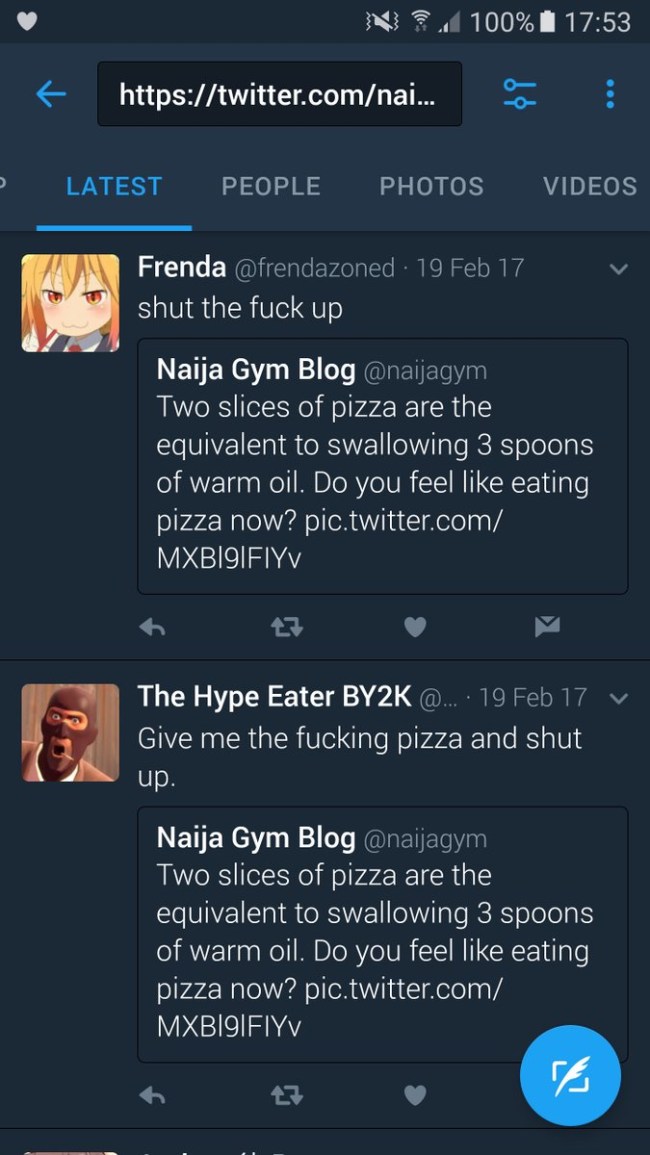Image resolution: width=650 pixels, height=1155 pixels.
Task: Like Frenda's tweet with the heart
Action: (415, 627)
